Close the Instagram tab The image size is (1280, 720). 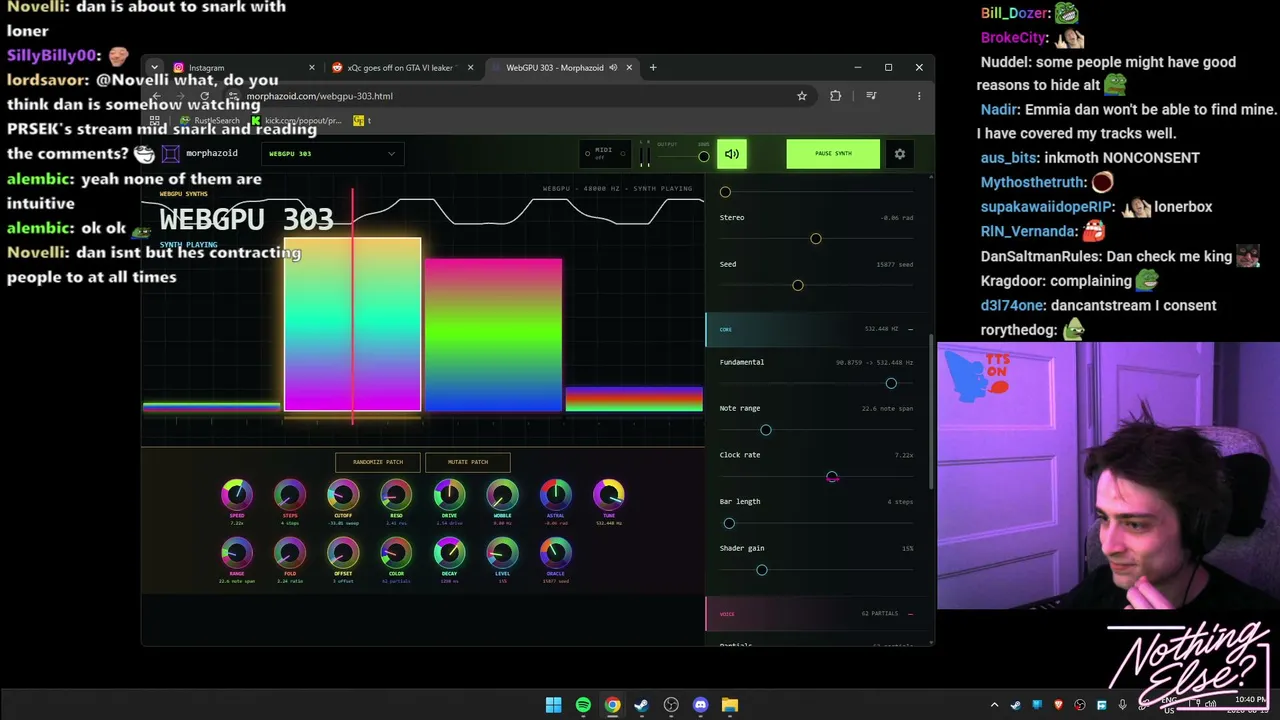click(x=312, y=67)
